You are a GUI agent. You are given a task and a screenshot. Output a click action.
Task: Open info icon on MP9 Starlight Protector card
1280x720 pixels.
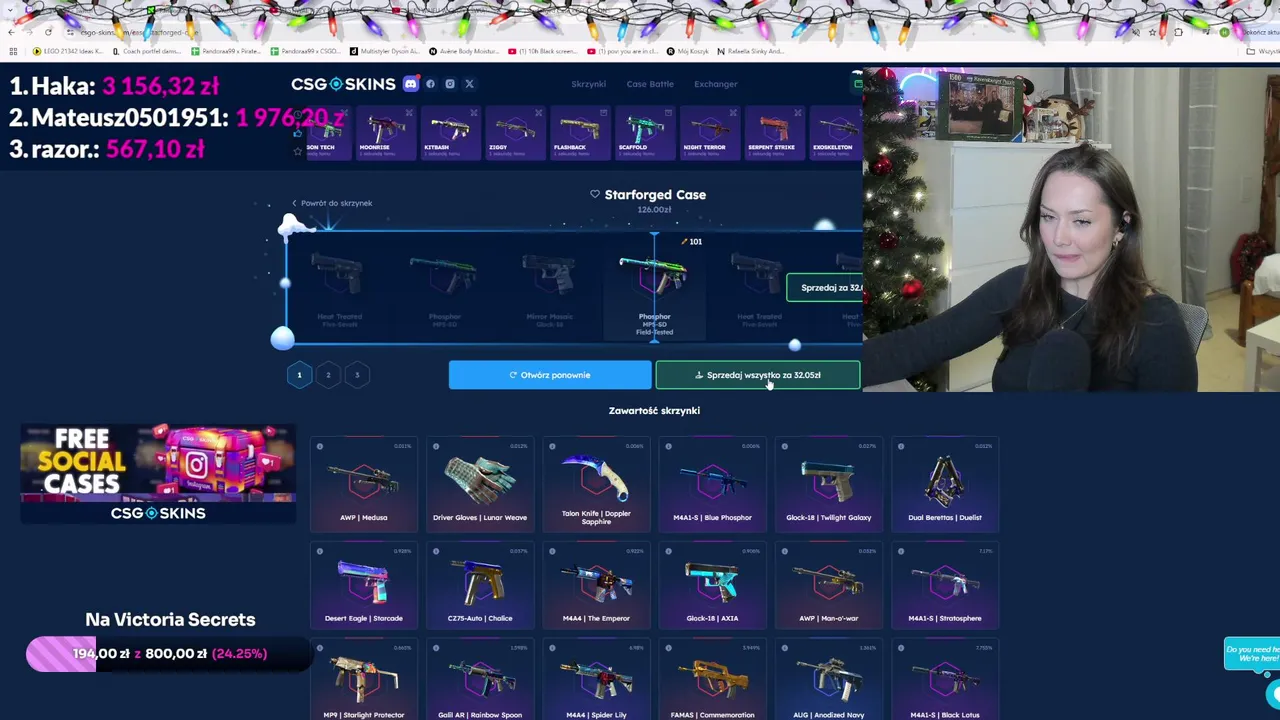point(320,648)
